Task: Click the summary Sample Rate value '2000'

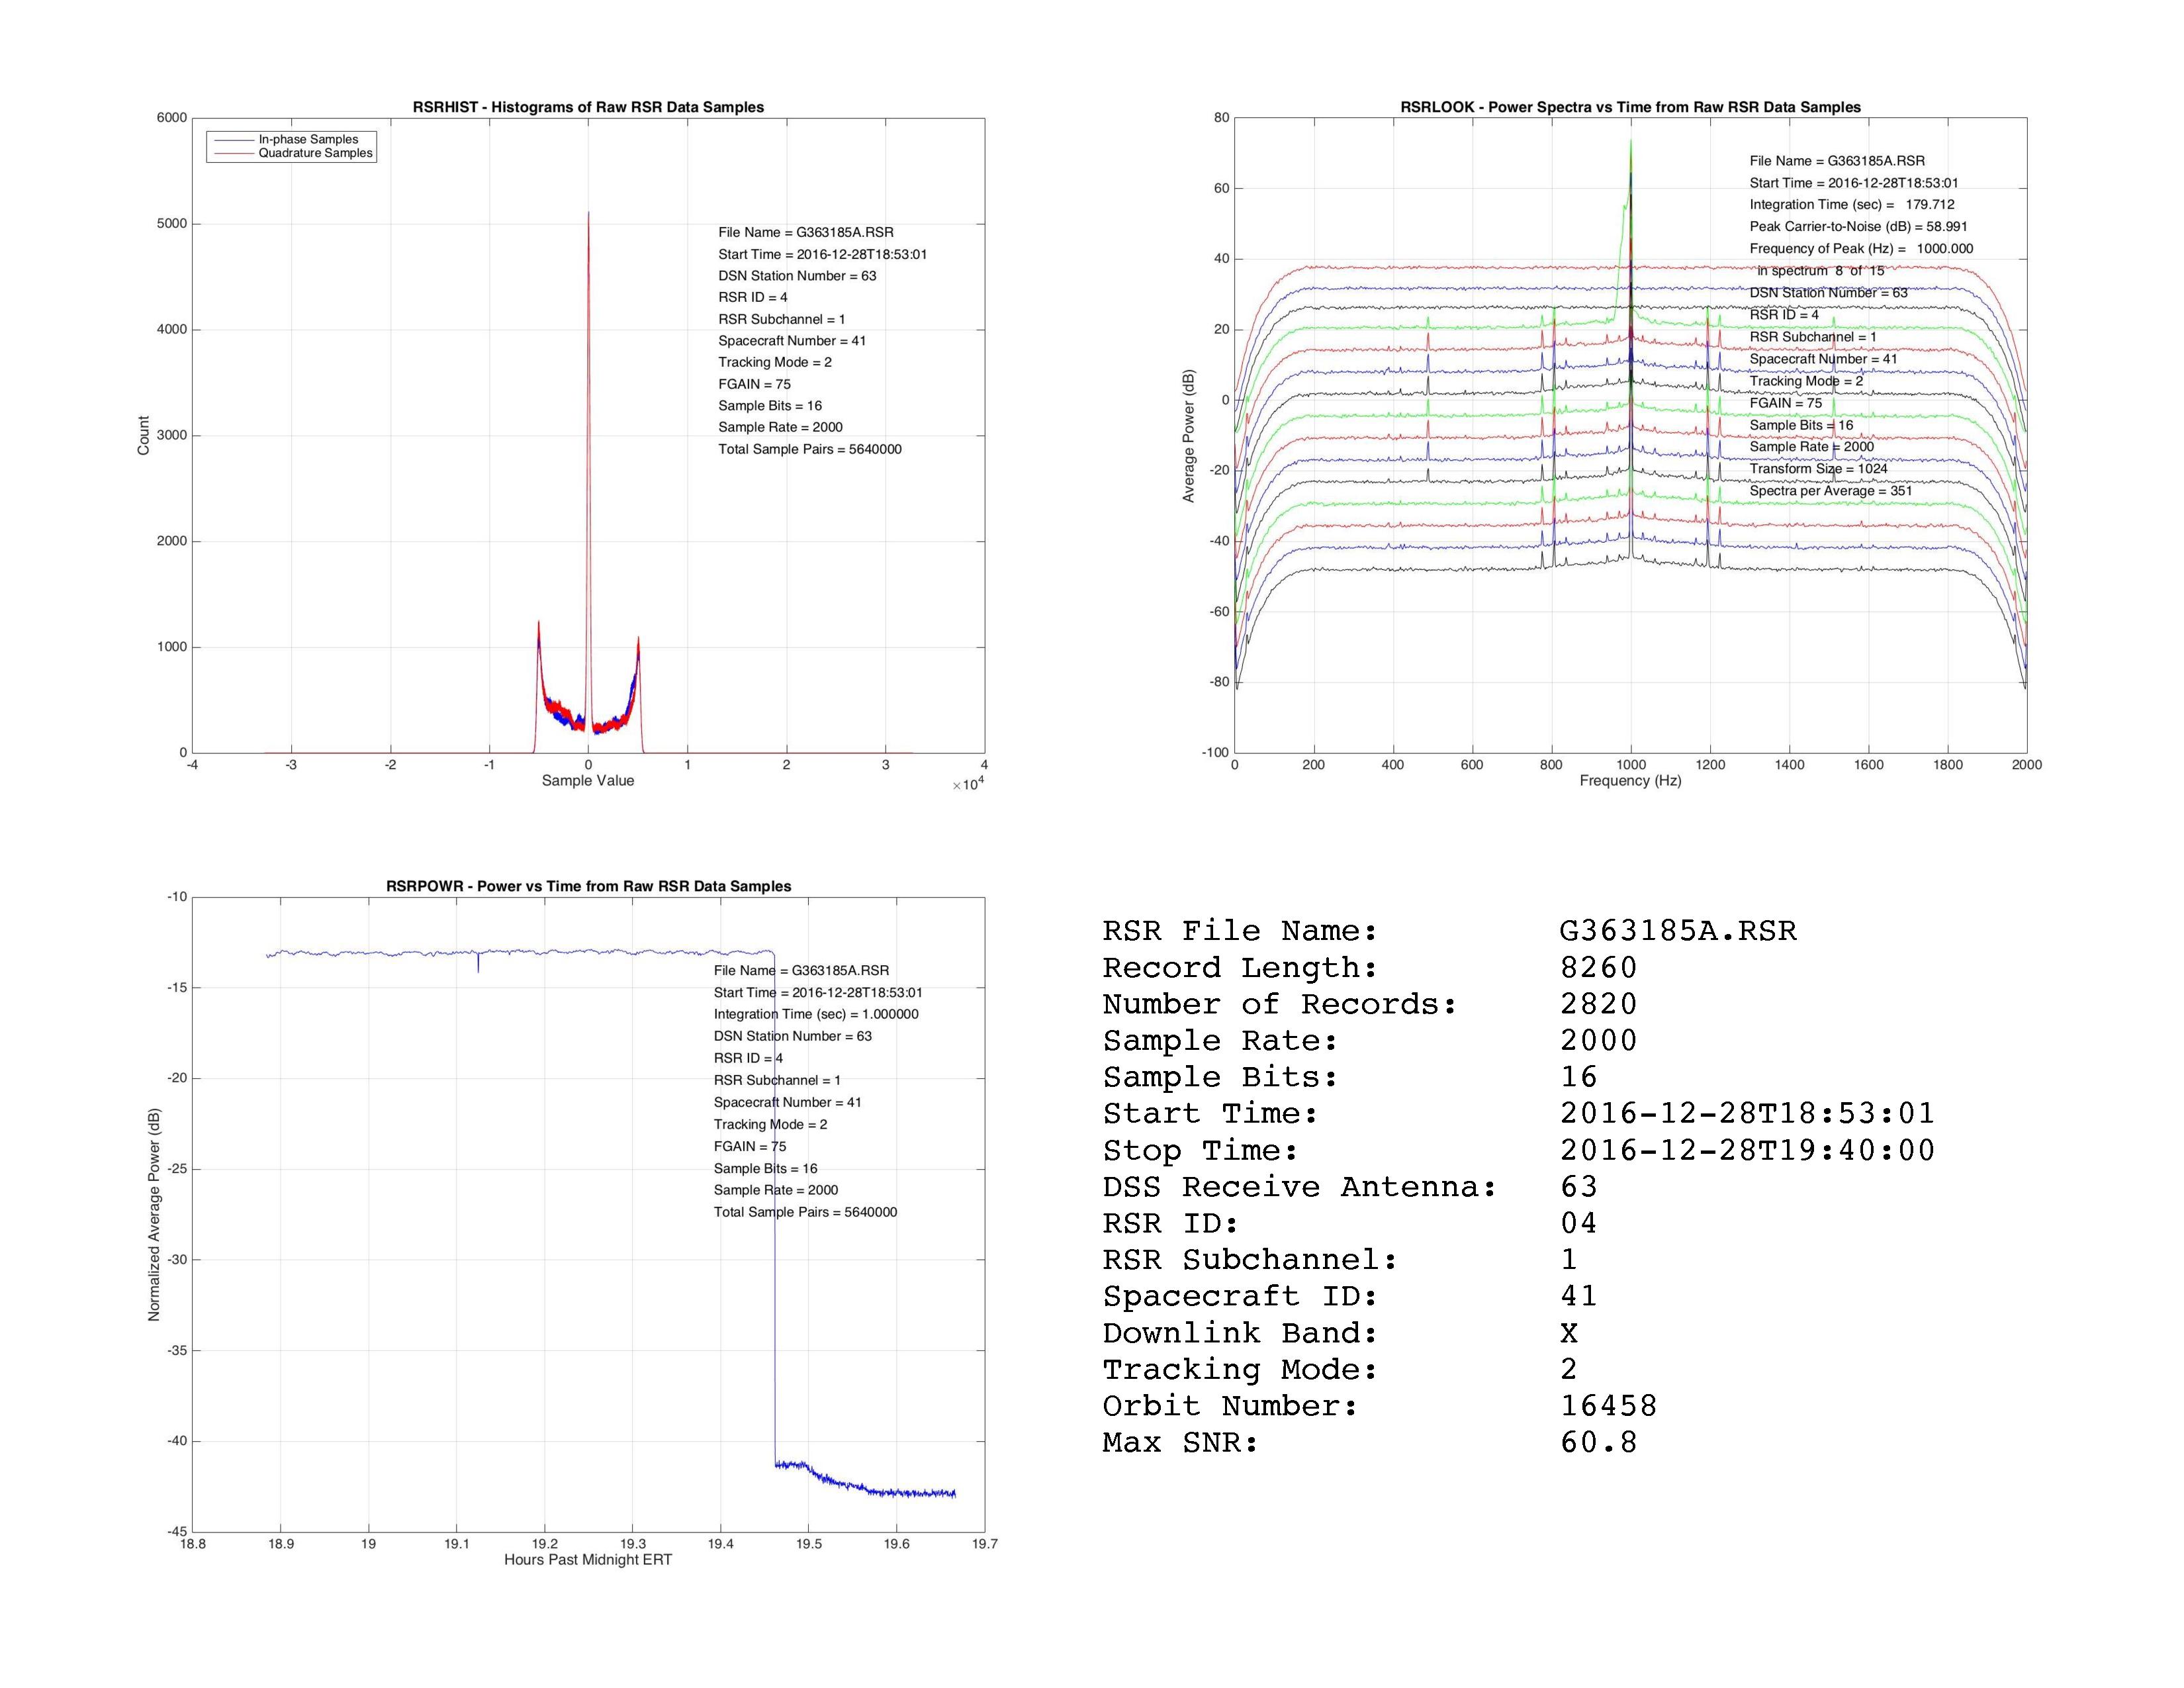Action: pos(1599,1041)
